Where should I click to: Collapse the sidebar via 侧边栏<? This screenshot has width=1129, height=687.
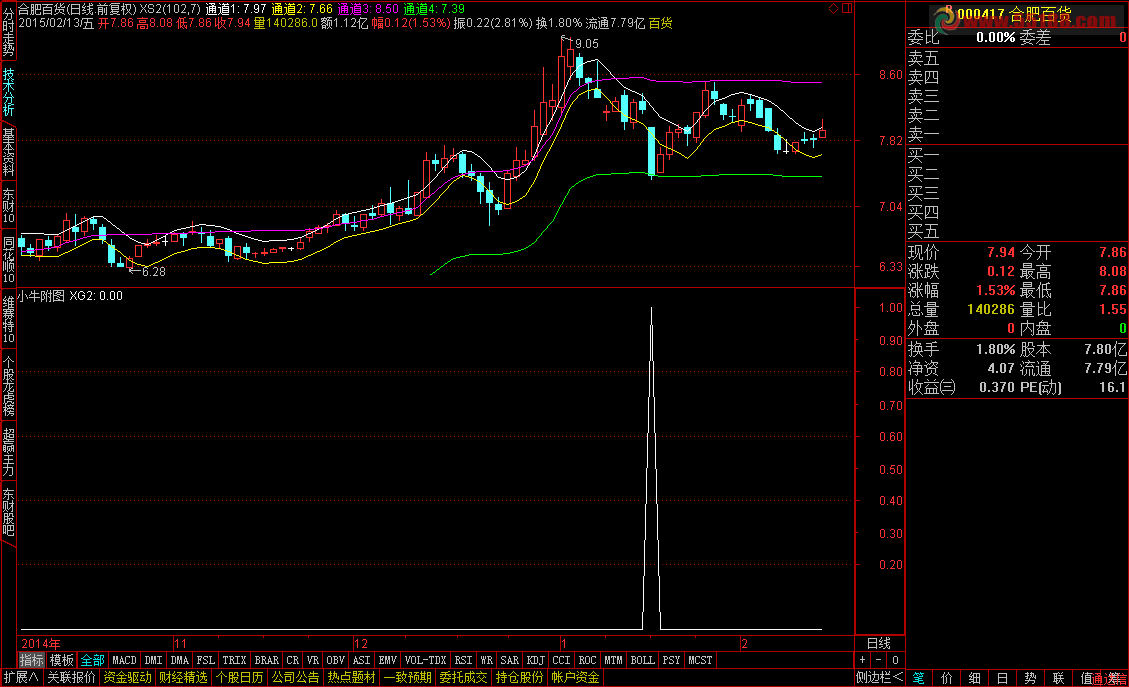coord(879,678)
